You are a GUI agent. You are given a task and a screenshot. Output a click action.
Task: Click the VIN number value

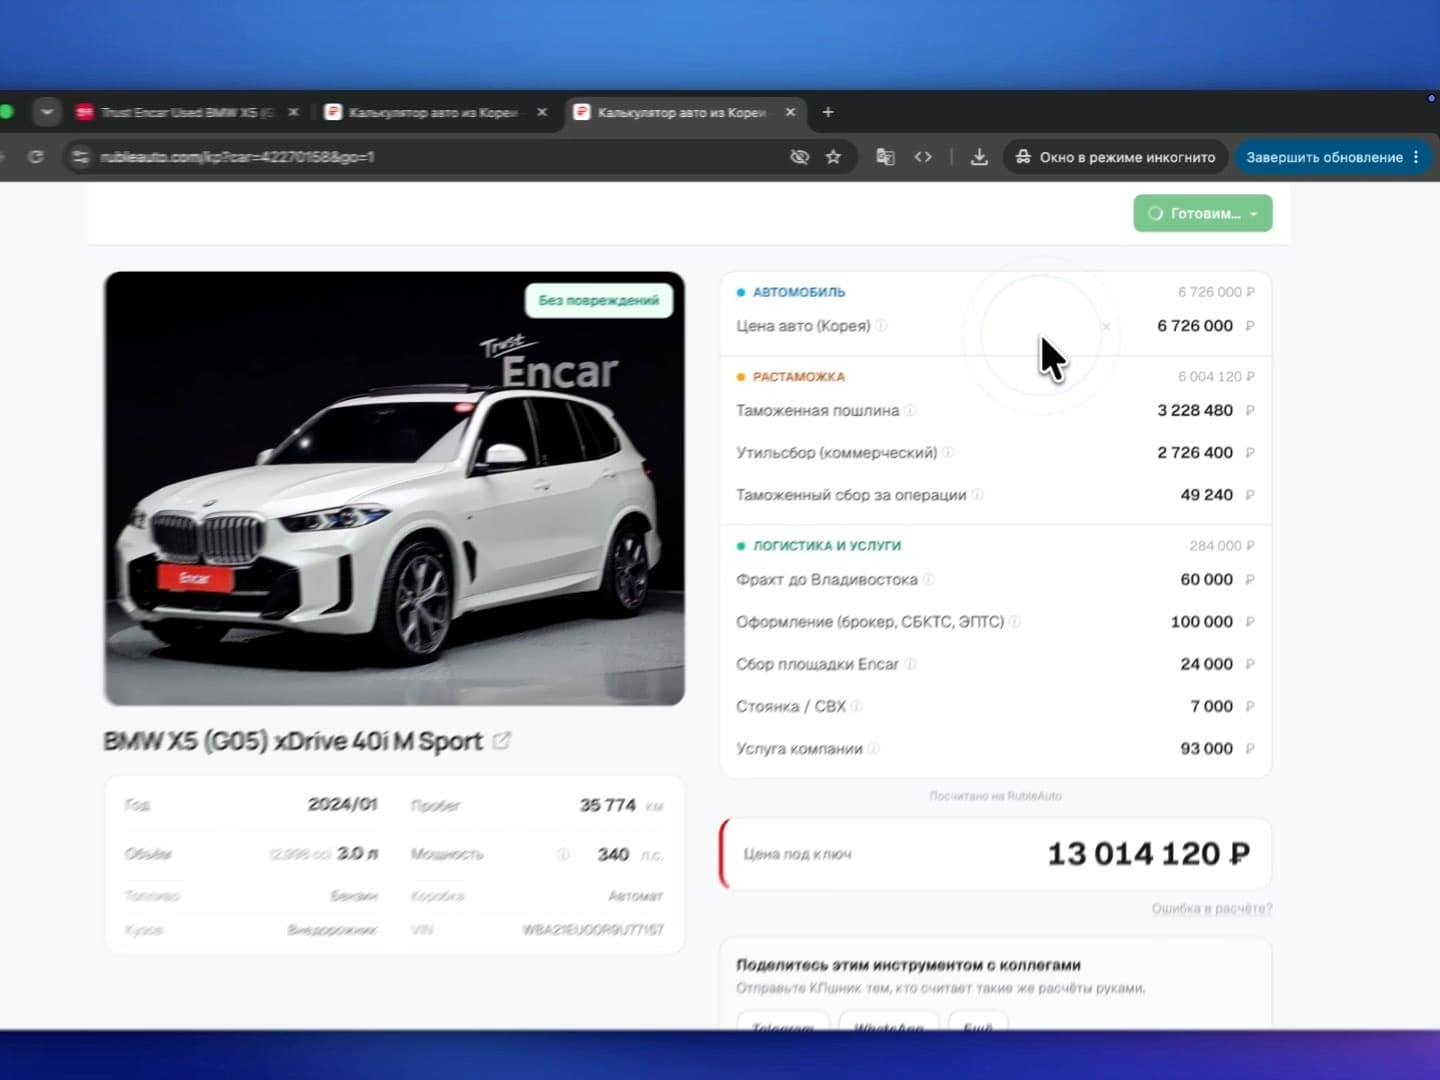point(592,930)
